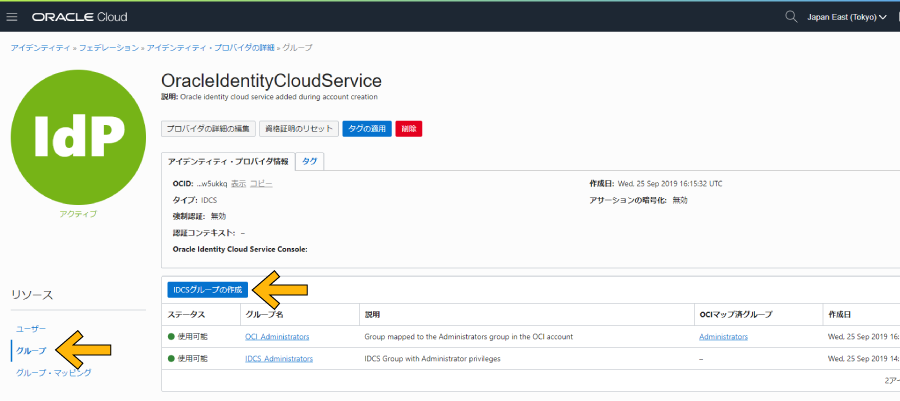Click the アクティブ status label
This screenshot has height=401, width=900.
click(x=78, y=214)
